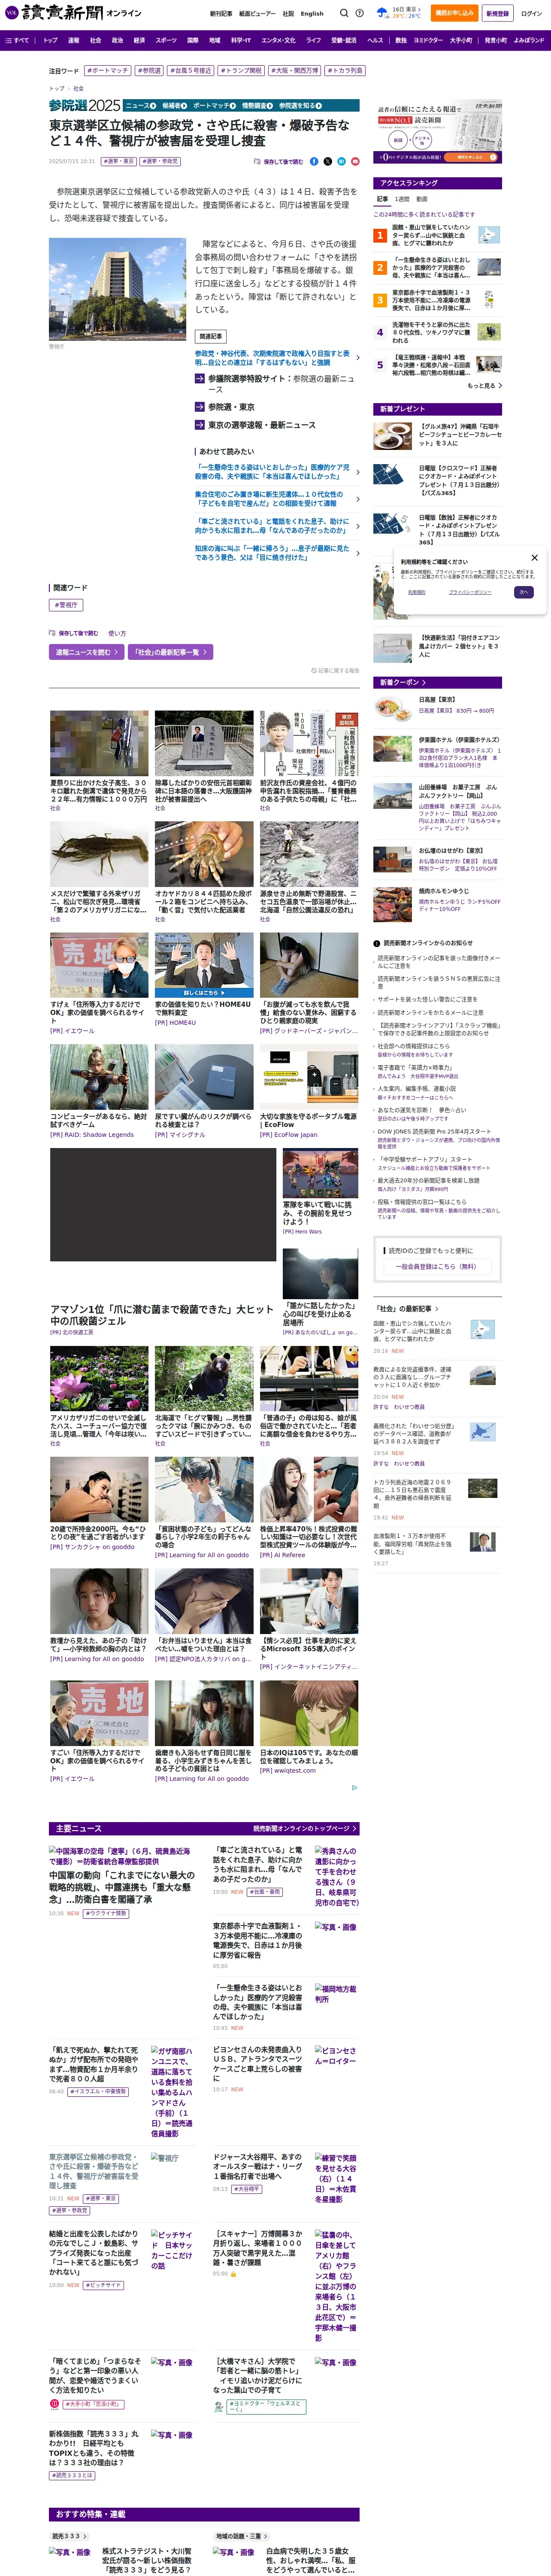Screen dimensions: 551x2576
Task: Select 国際 in the navigation bar
Action: (193, 41)
